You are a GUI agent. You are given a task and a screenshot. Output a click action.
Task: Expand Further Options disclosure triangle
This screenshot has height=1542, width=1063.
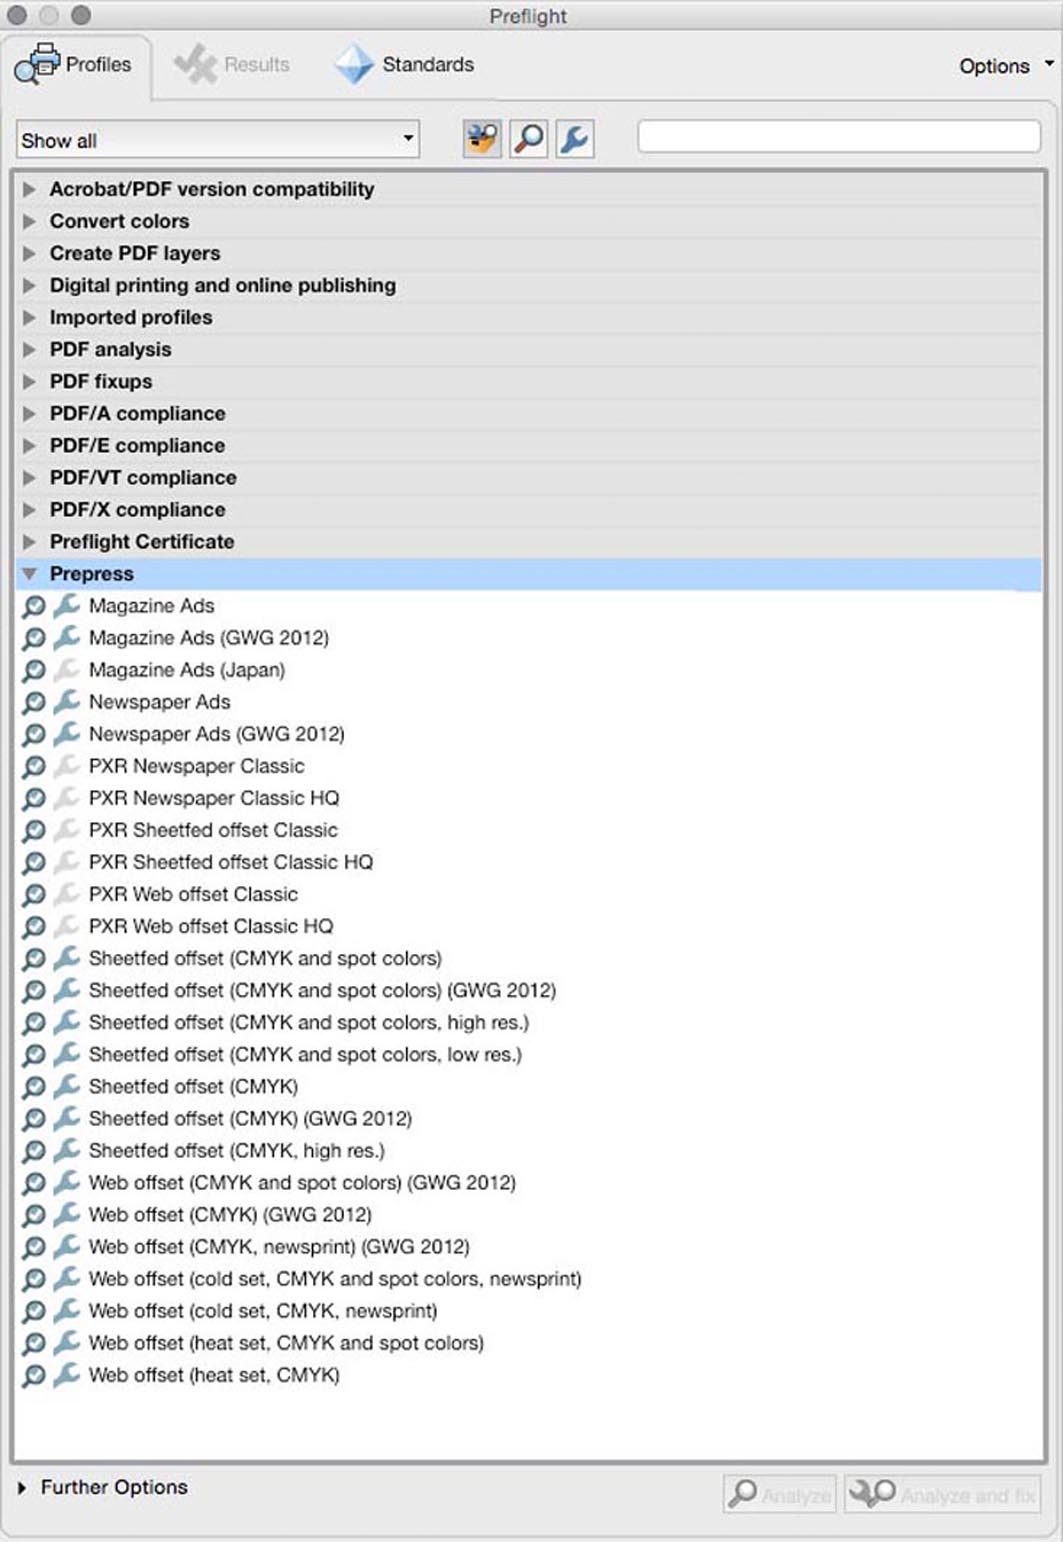pos(22,1488)
